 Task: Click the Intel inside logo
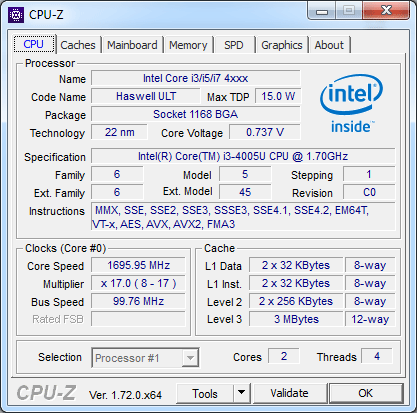pos(352,103)
